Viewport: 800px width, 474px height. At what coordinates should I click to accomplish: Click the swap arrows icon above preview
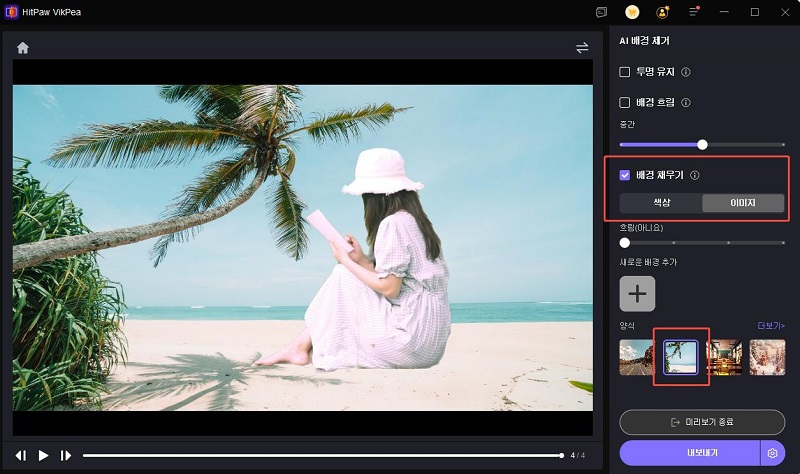pos(582,48)
